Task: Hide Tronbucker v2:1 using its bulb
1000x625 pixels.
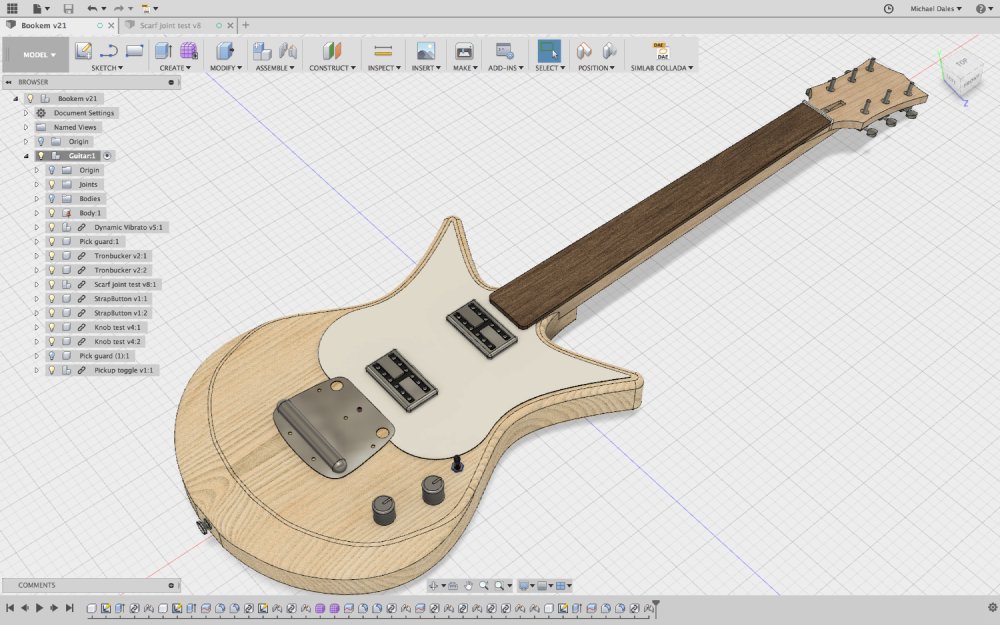Action: tap(52, 256)
